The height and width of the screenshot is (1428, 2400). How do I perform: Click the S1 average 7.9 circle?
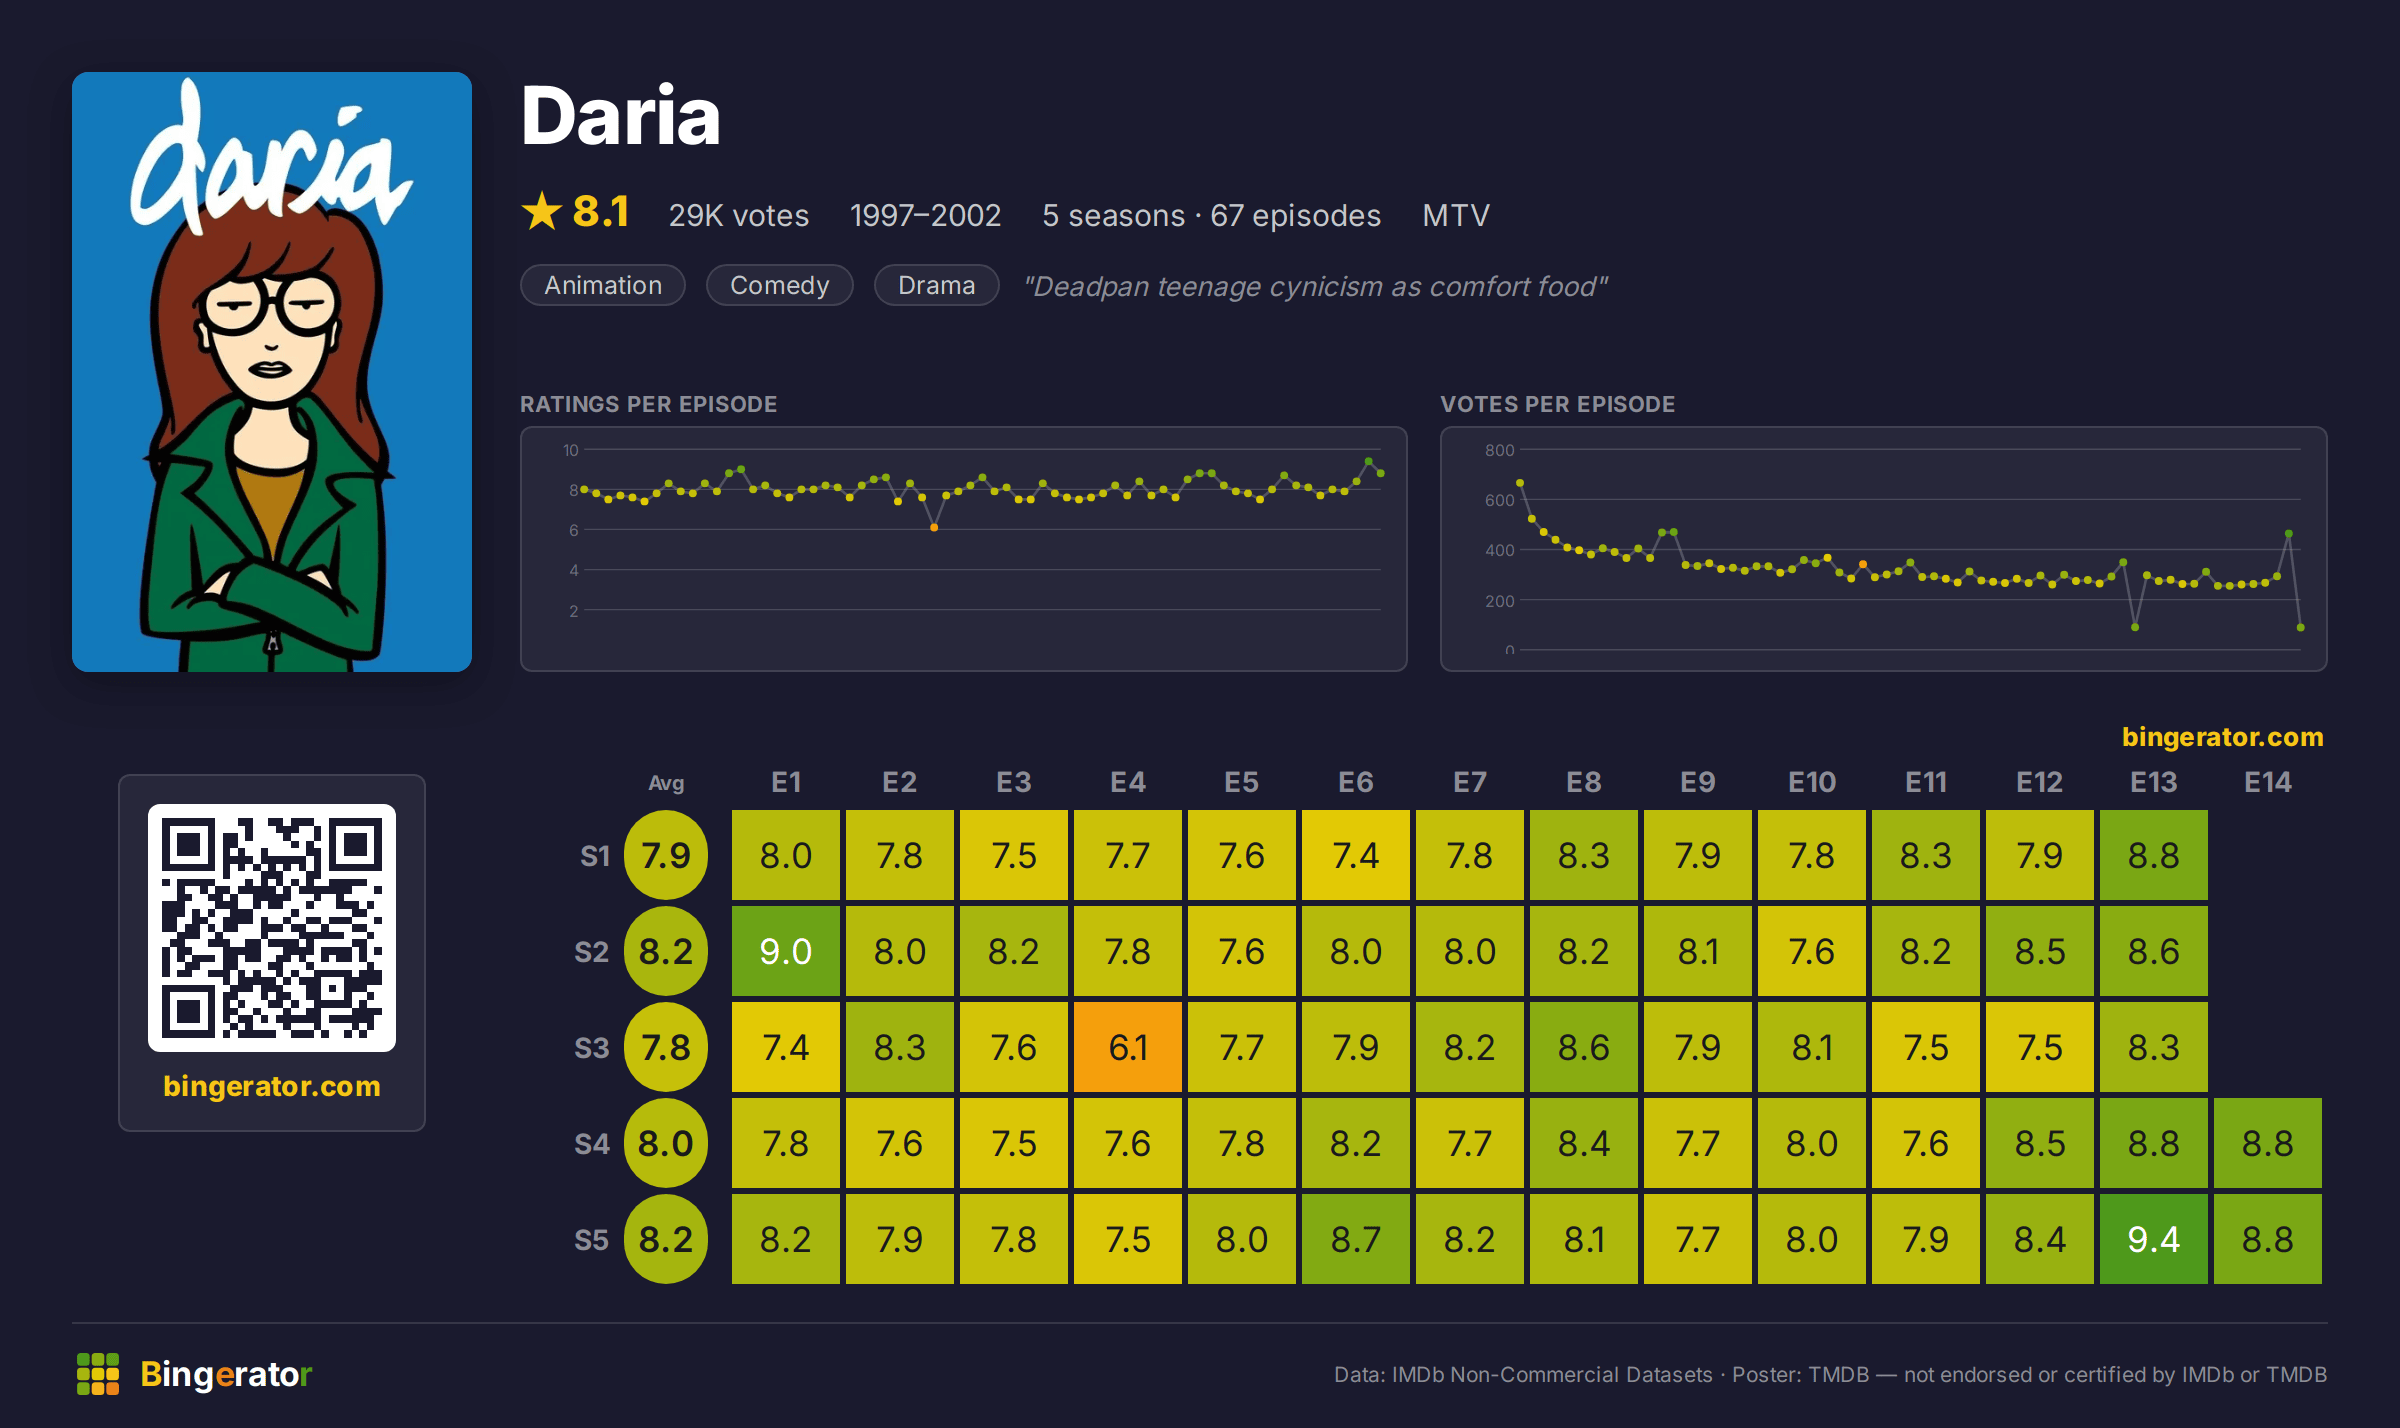[666, 855]
